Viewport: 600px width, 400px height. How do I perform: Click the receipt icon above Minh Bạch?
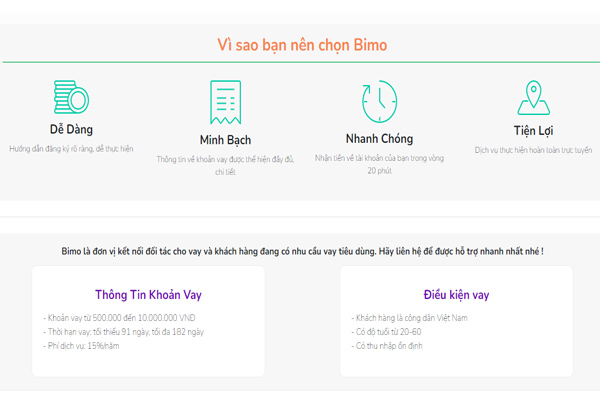(225, 102)
